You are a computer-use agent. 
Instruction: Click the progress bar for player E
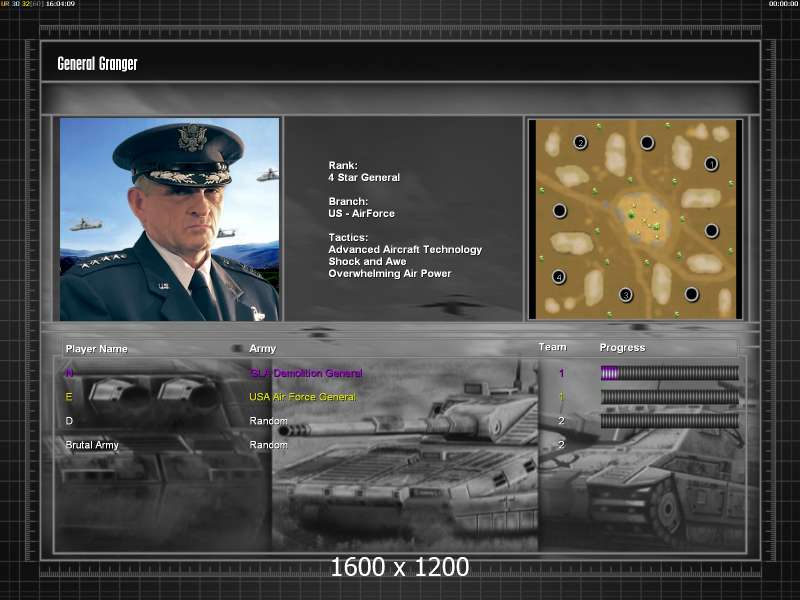669,397
